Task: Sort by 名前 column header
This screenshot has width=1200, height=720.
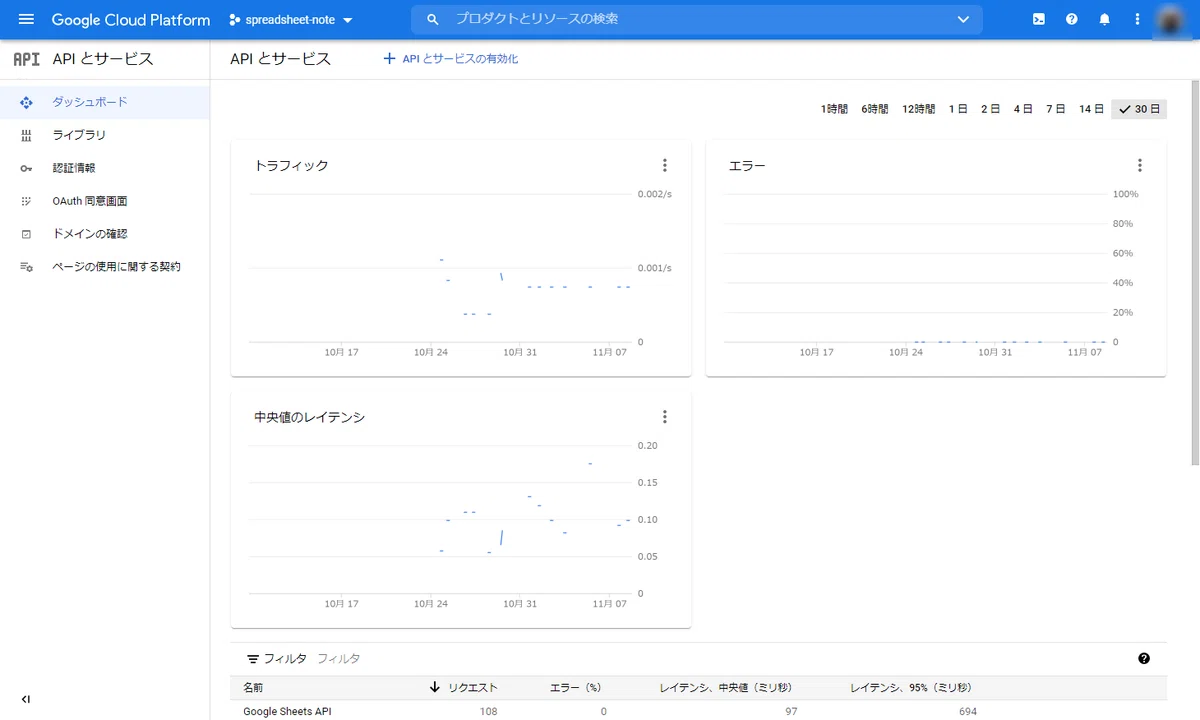Action: [x=254, y=687]
